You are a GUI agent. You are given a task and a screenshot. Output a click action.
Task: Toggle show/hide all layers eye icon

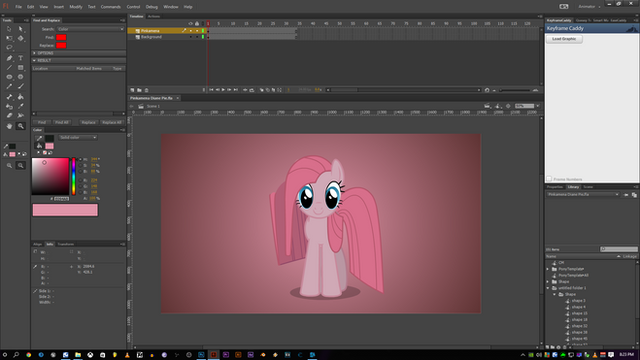pyautogui.click(x=191, y=24)
